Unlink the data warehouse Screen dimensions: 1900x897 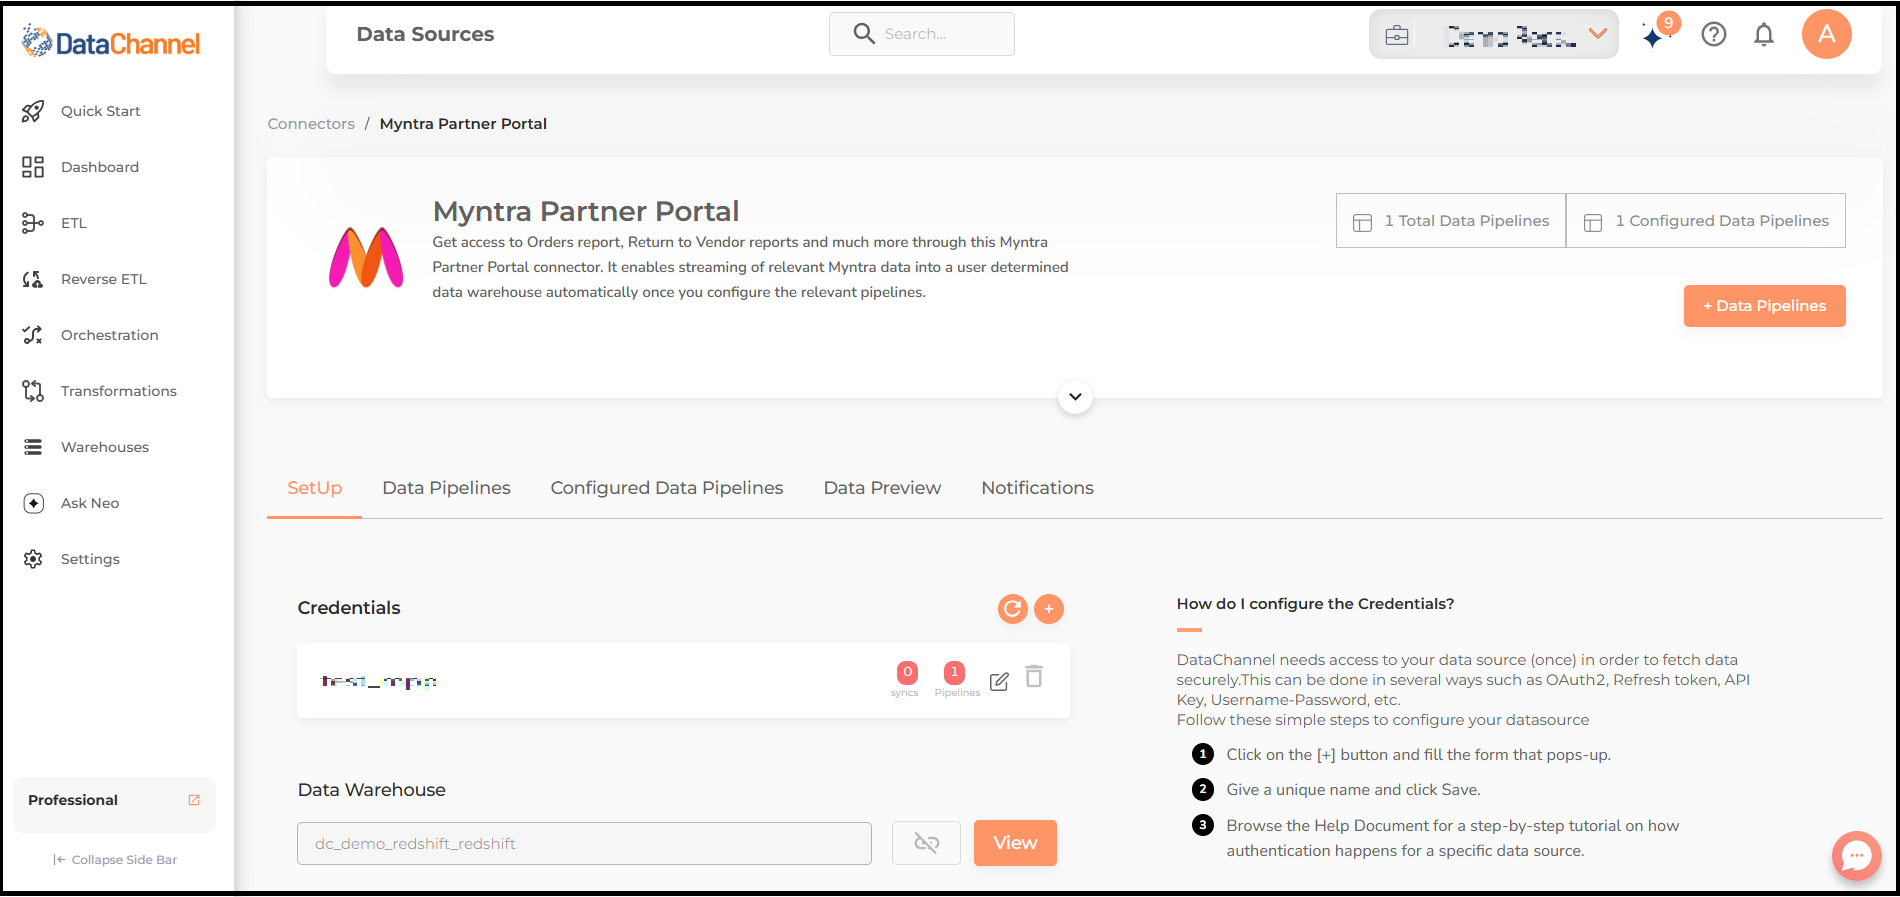(x=926, y=843)
